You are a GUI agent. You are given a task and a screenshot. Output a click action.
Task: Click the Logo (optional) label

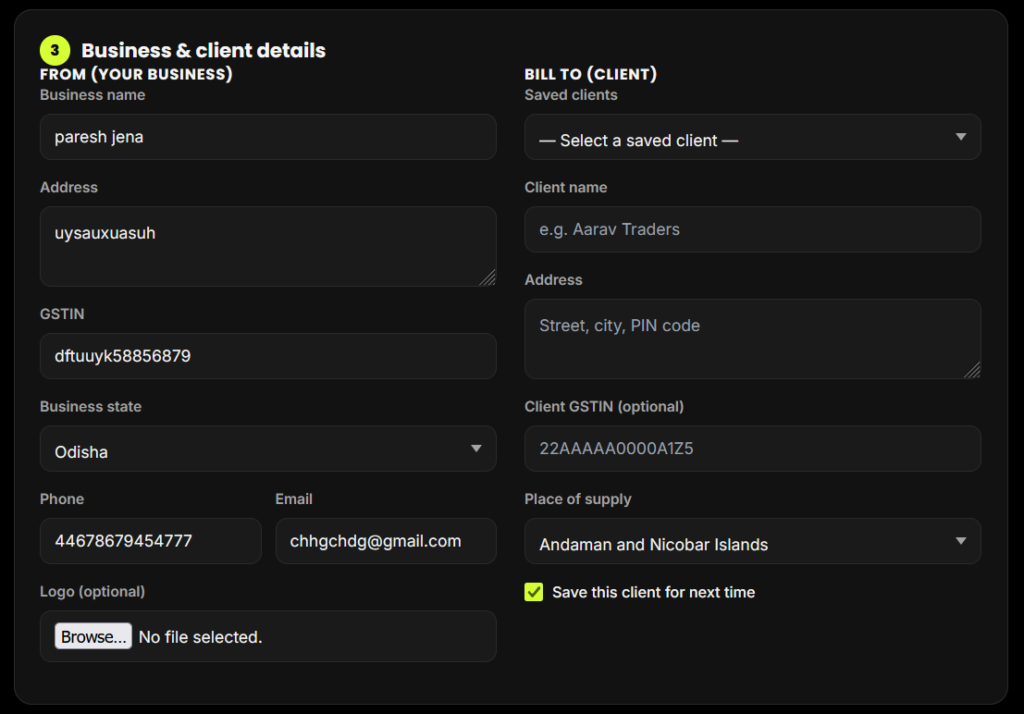[x=92, y=591]
